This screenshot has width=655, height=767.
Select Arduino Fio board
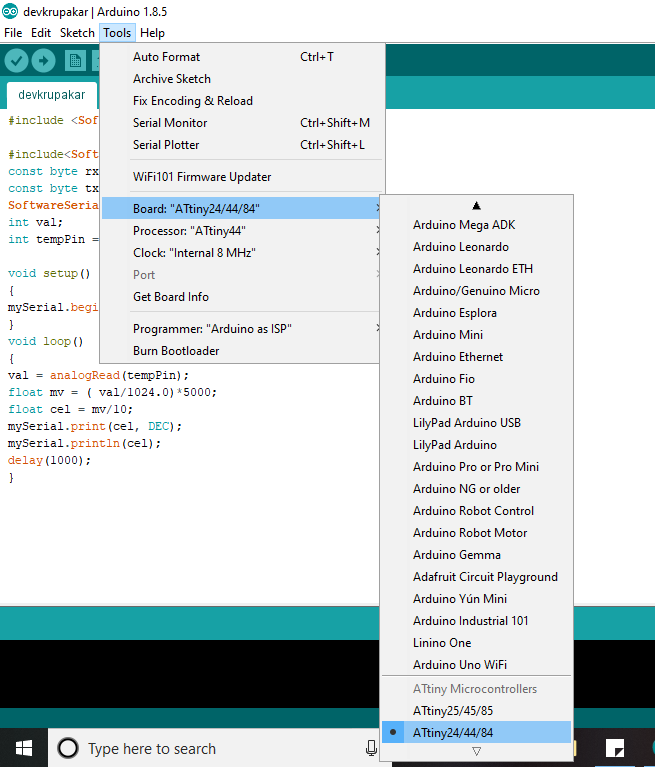tap(476, 379)
